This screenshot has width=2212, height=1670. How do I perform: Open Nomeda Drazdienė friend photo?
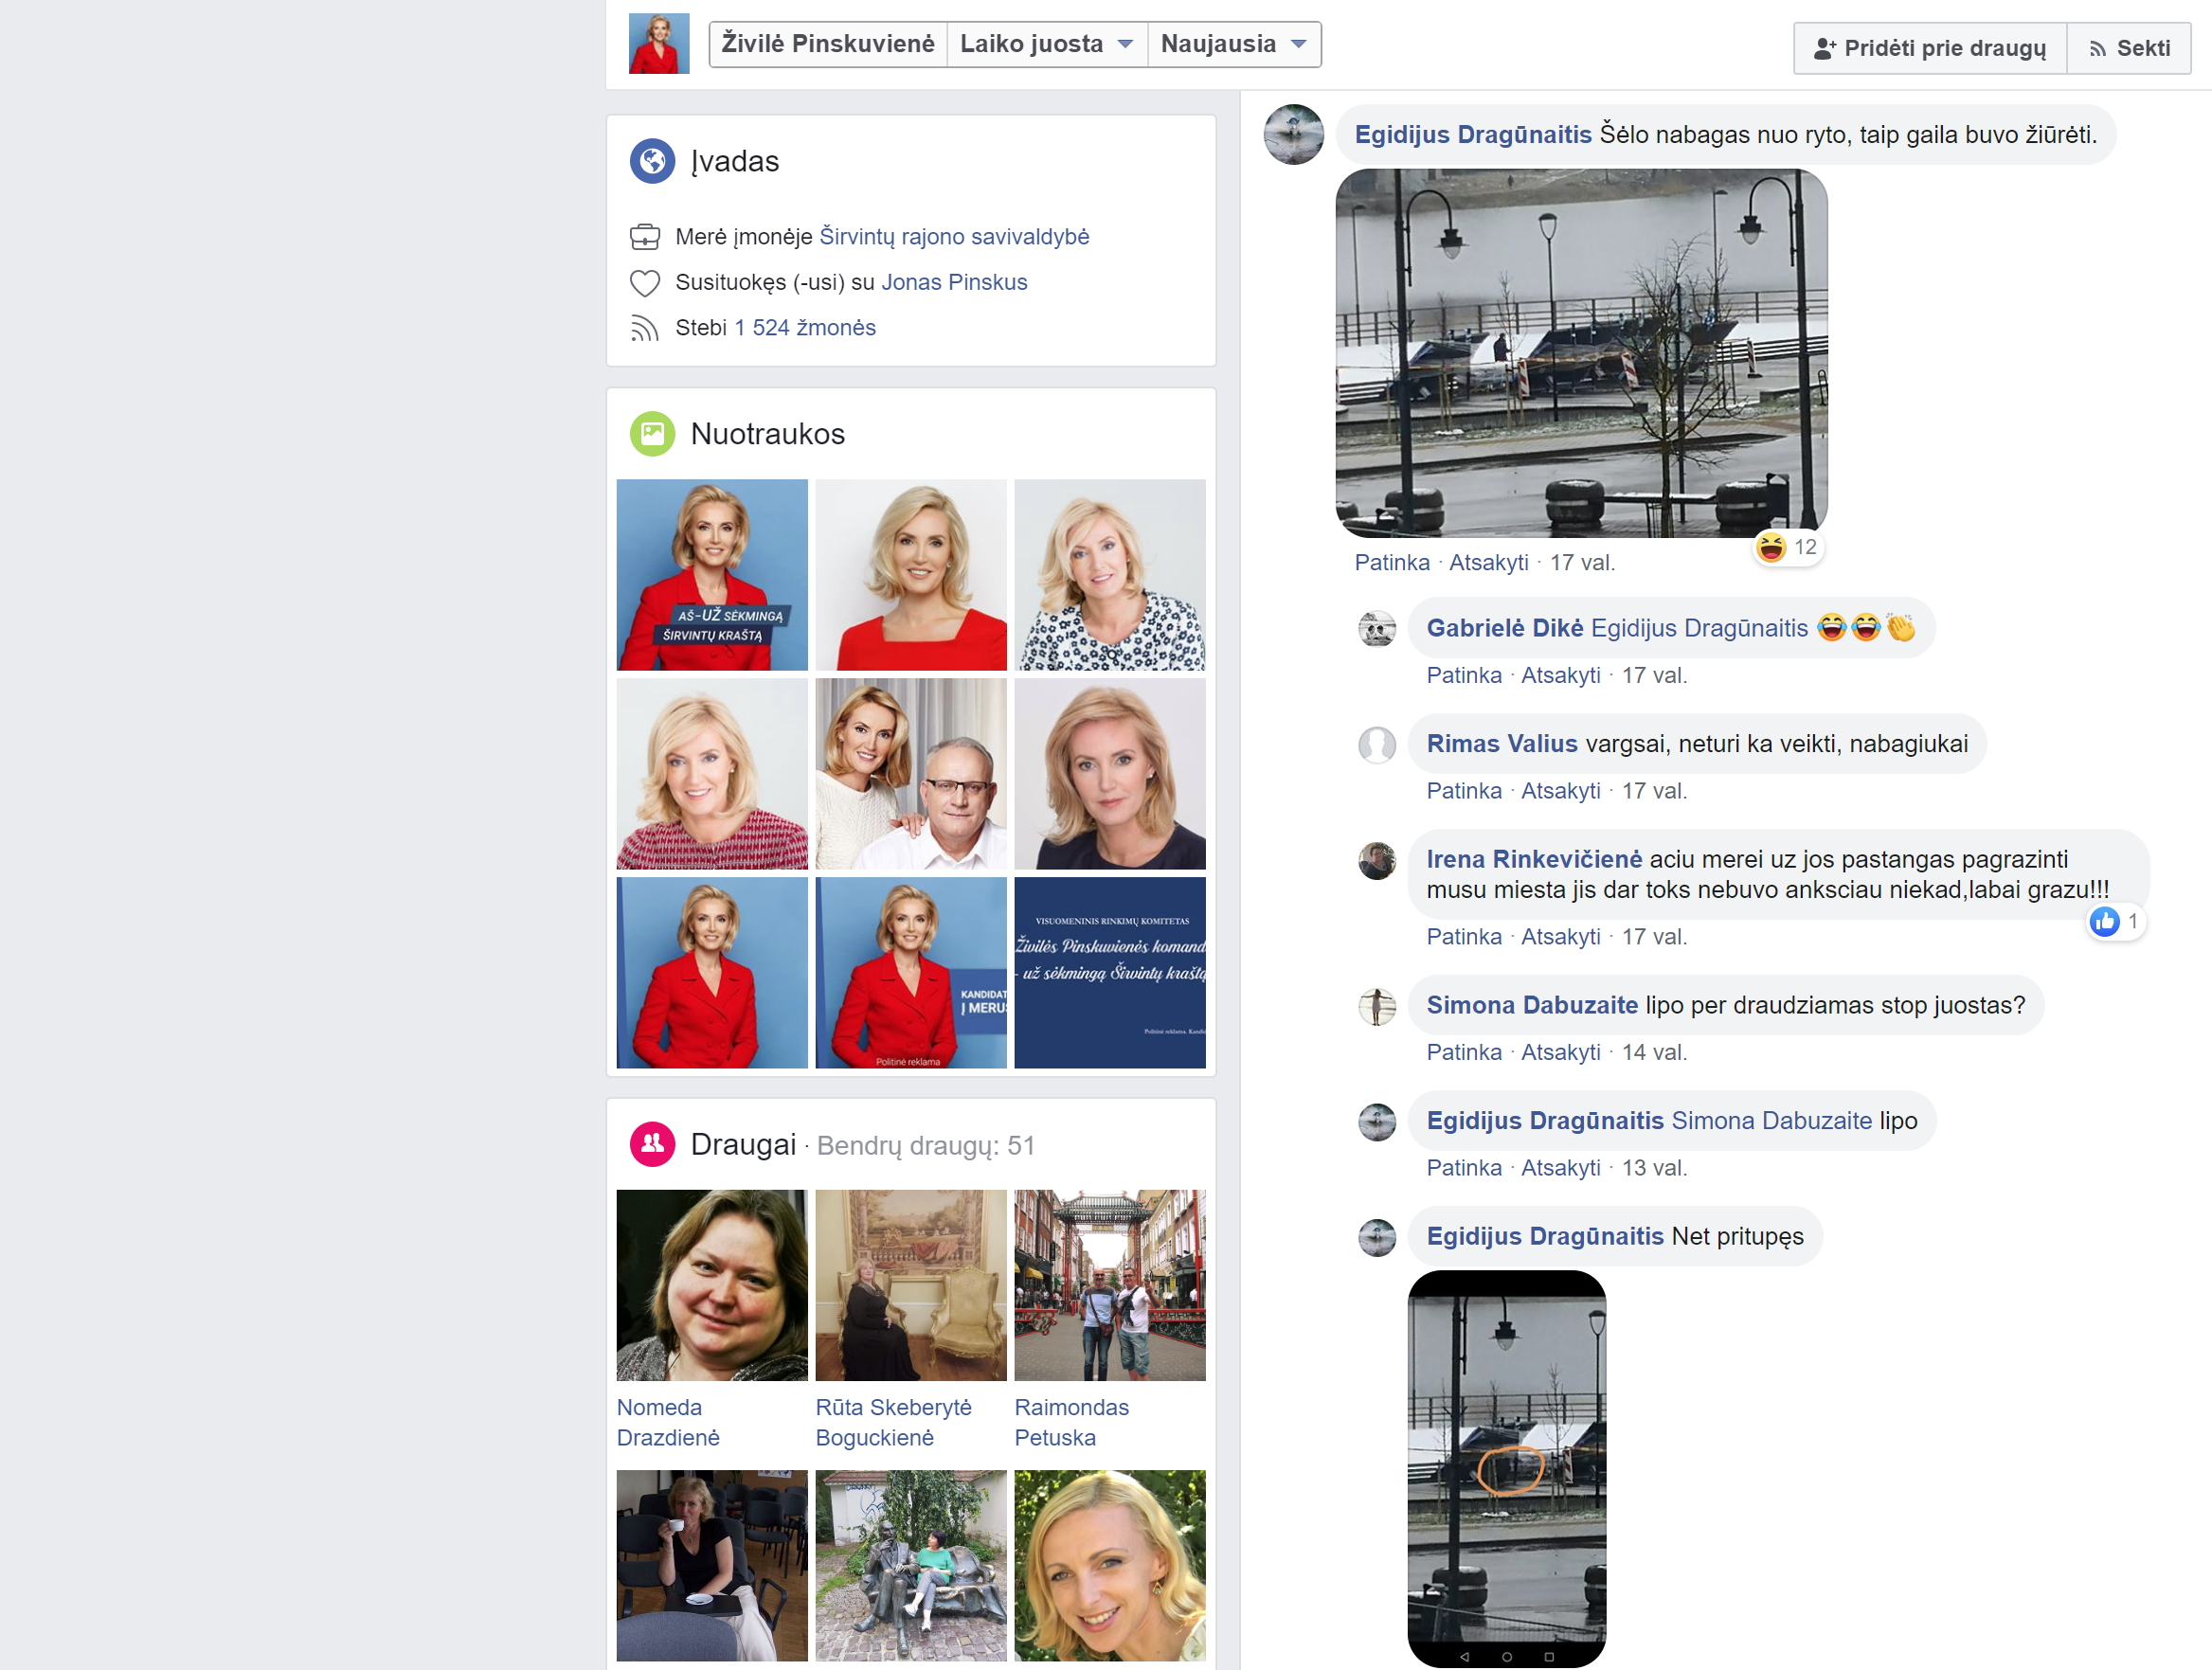point(711,1285)
